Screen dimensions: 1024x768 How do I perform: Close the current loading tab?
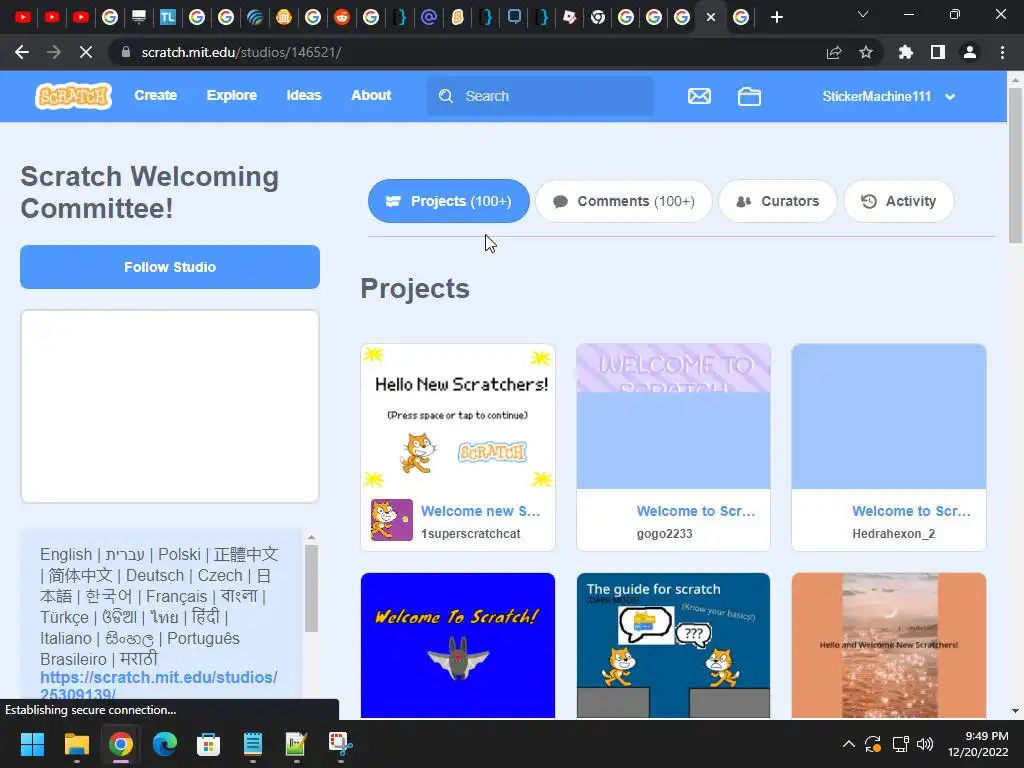click(x=711, y=17)
